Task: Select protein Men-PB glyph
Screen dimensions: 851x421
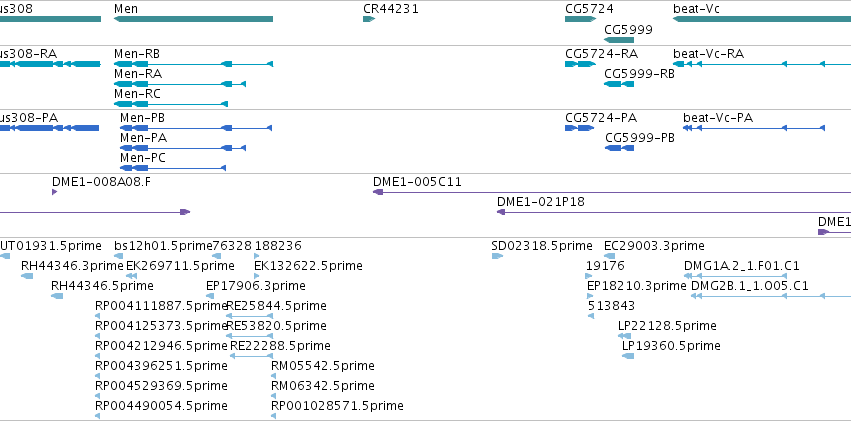Action: 196,128
